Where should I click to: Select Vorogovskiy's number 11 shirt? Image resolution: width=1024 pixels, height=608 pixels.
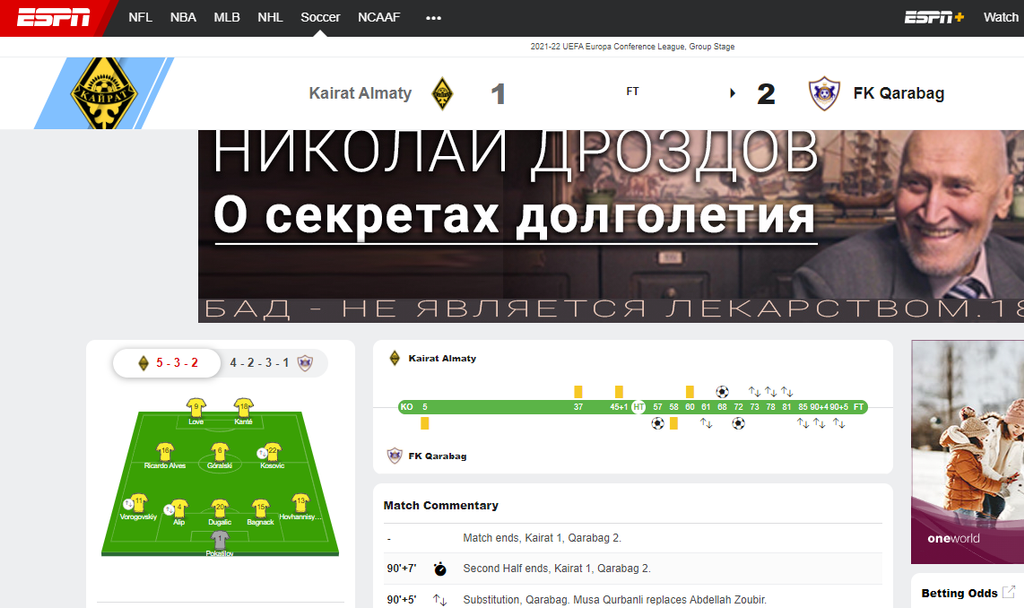138,503
